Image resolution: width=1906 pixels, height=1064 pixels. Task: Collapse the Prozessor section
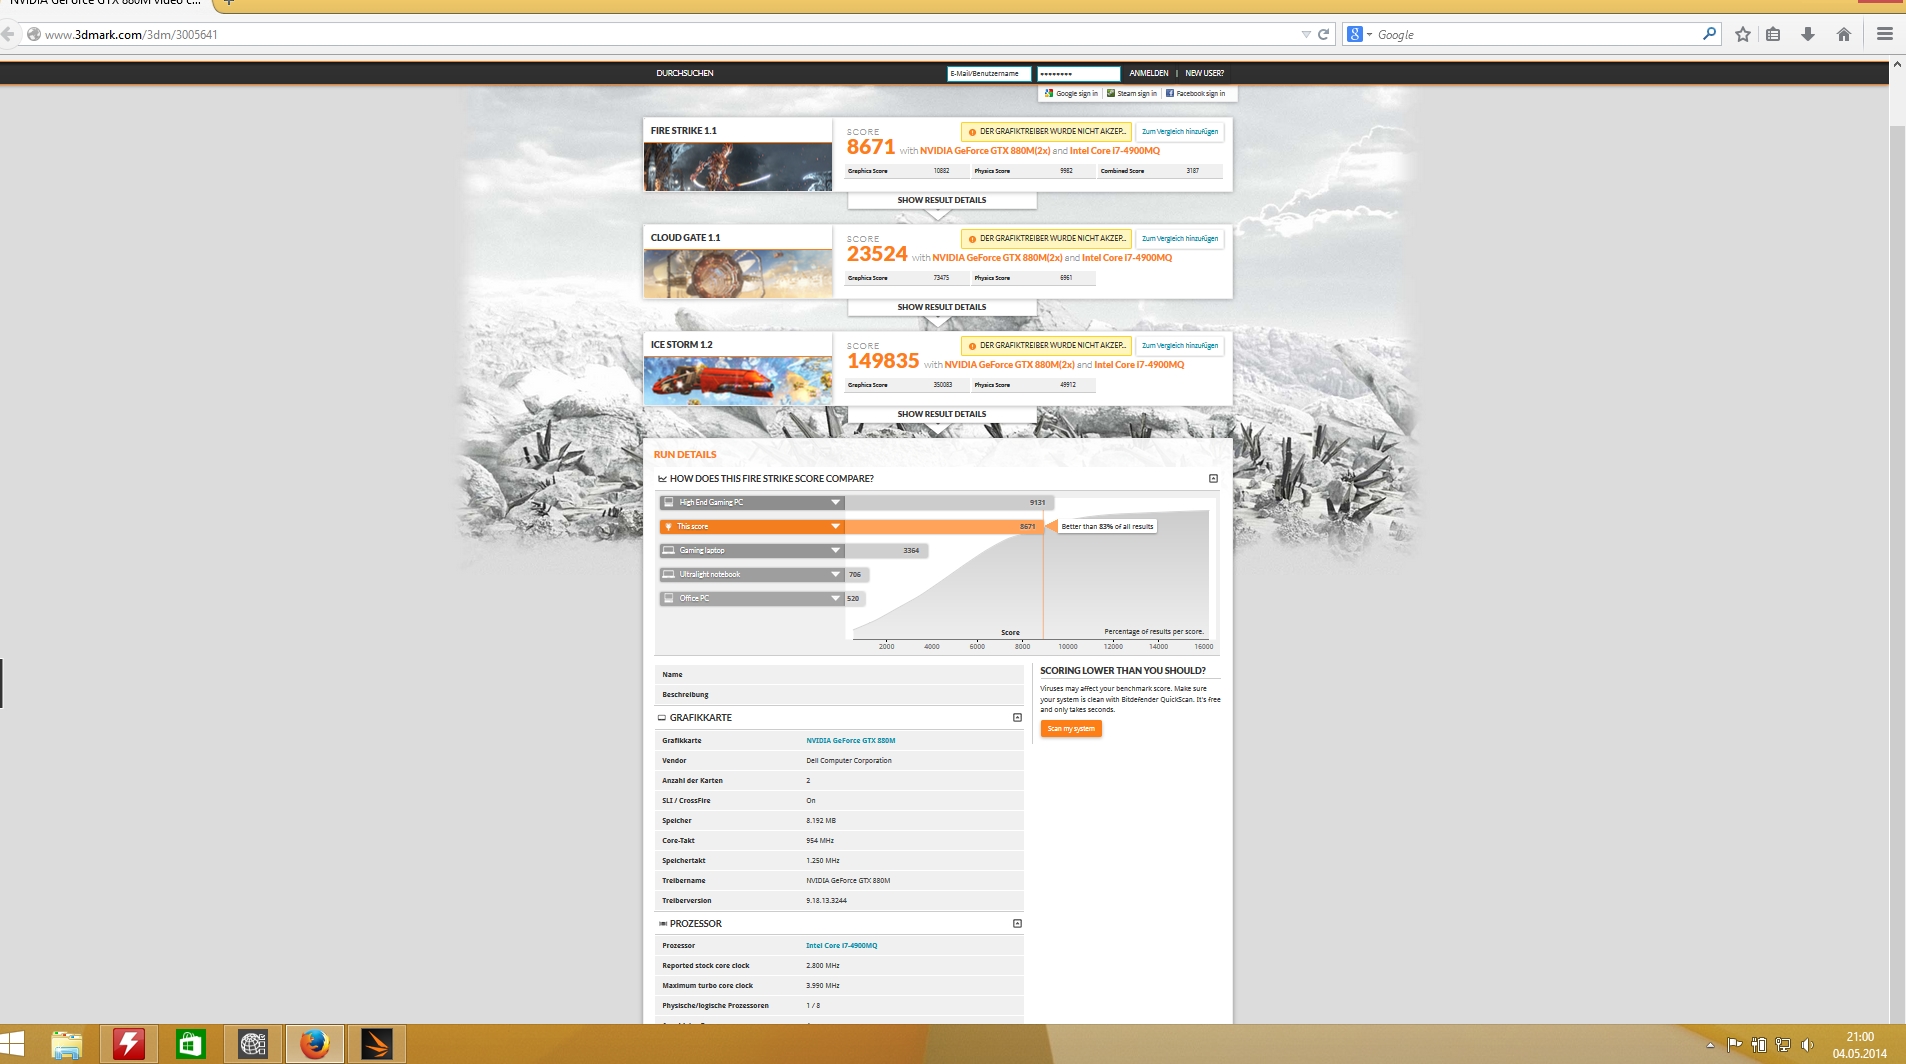coord(1017,924)
